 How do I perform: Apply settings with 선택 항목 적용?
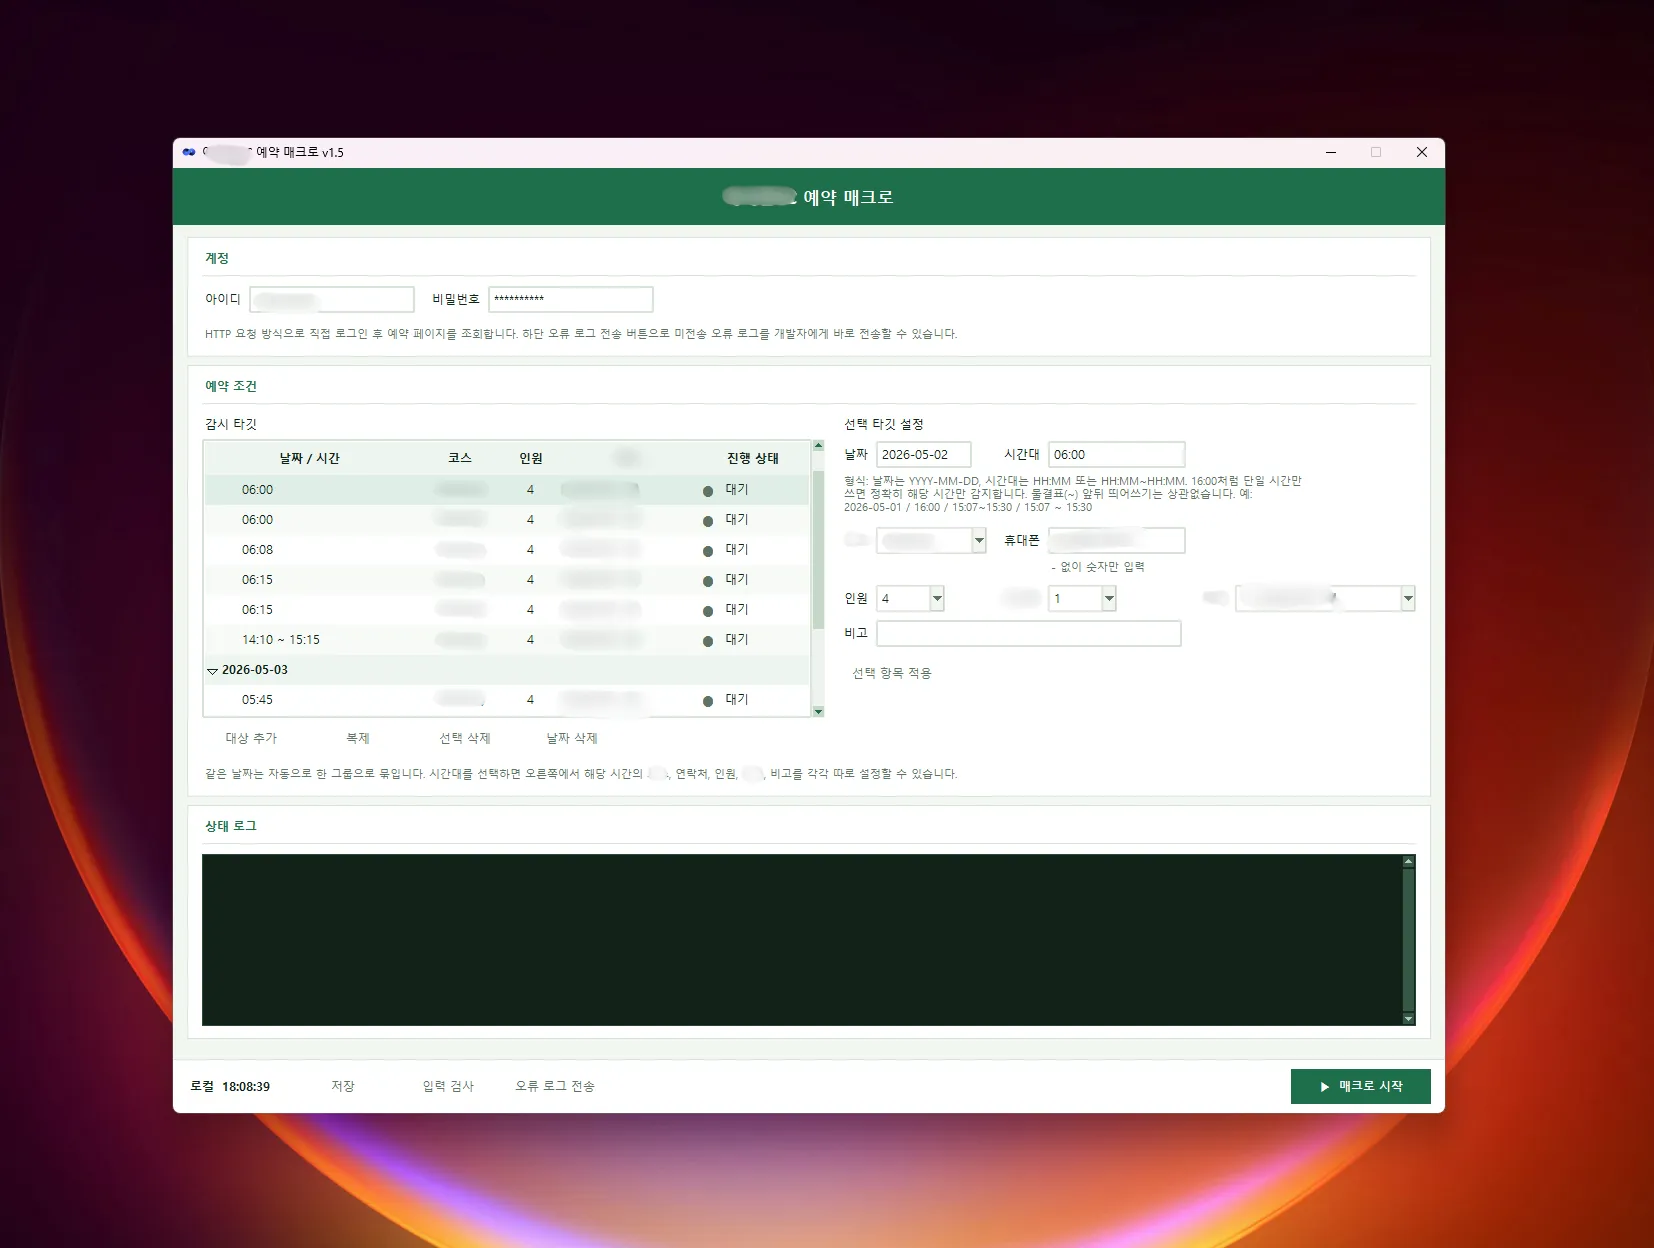[892, 673]
